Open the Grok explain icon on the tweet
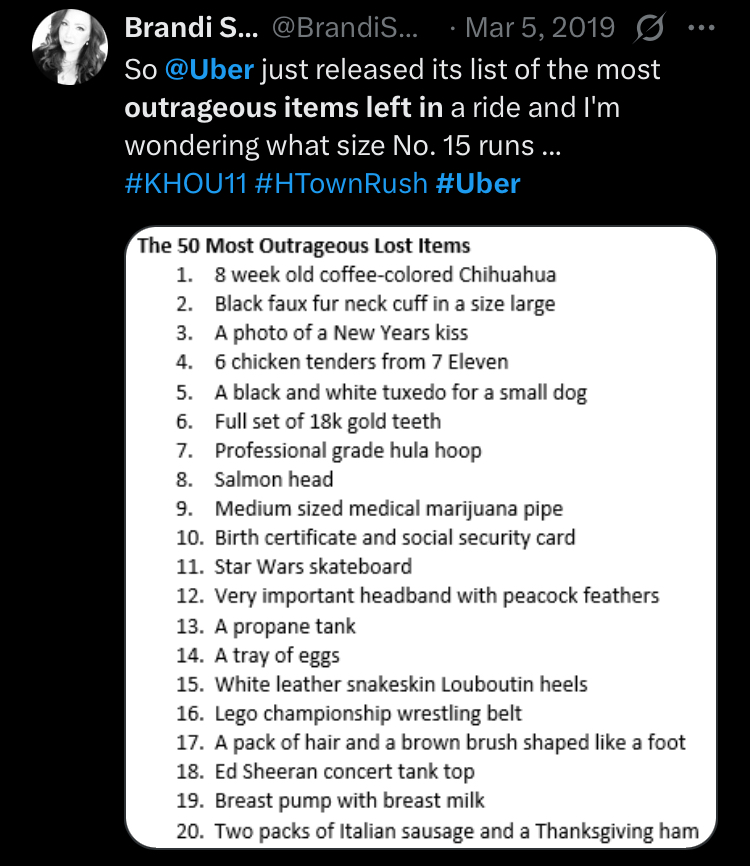This screenshot has height=866, width=750. click(x=650, y=30)
